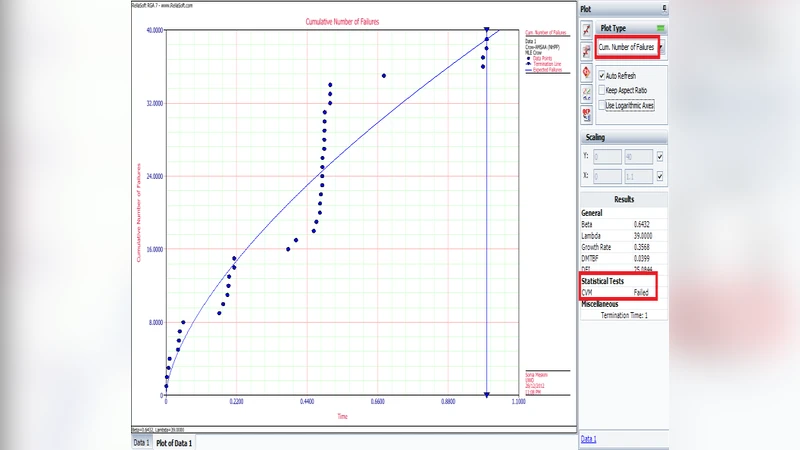Image resolution: width=800 pixels, height=450 pixels.
Task: Select the Plot of Data 1 tab
Action: click(x=174, y=442)
